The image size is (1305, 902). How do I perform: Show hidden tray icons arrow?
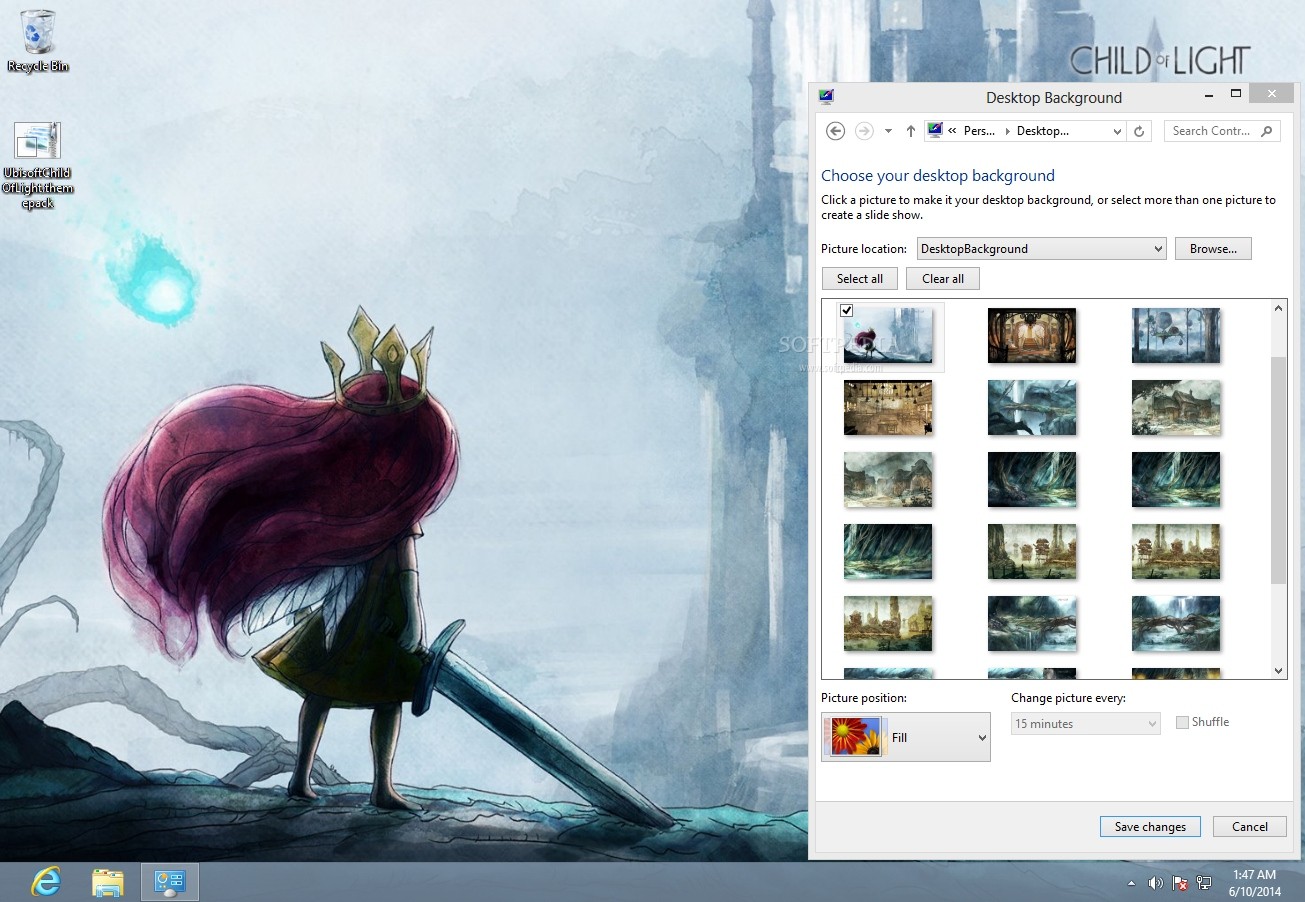click(x=1131, y=884)
